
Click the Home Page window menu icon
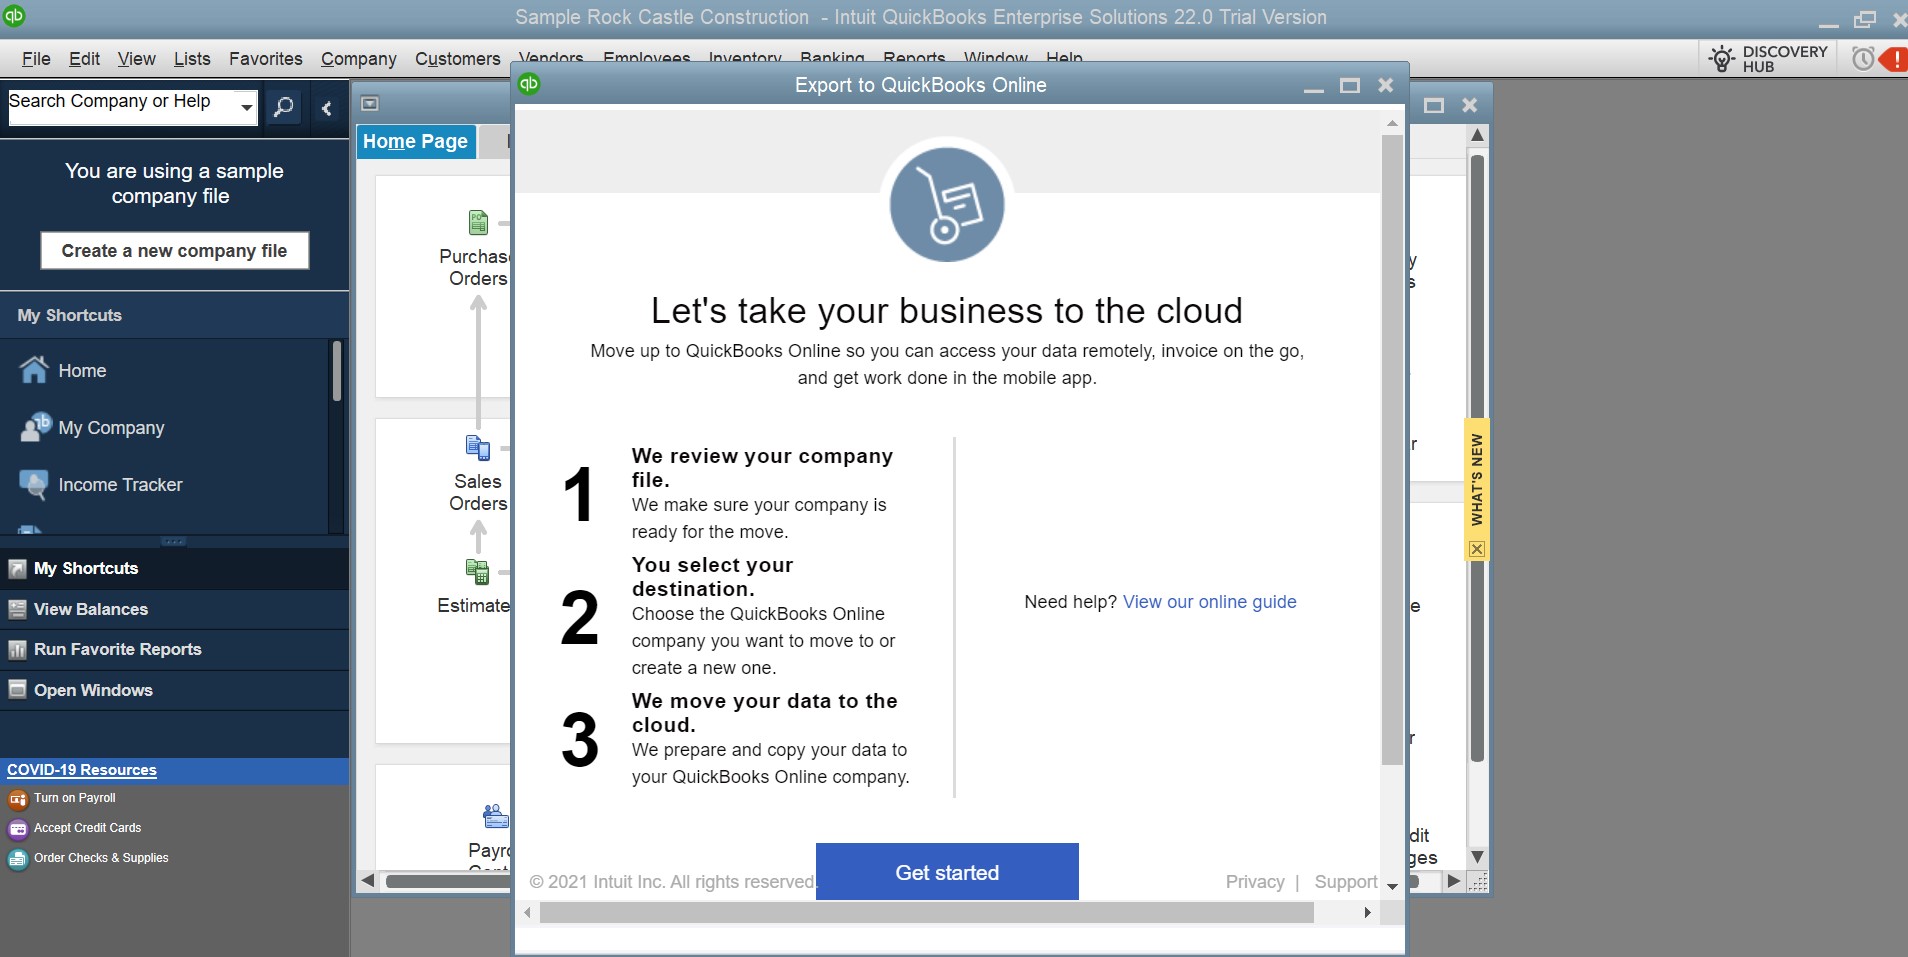[369, 104]
